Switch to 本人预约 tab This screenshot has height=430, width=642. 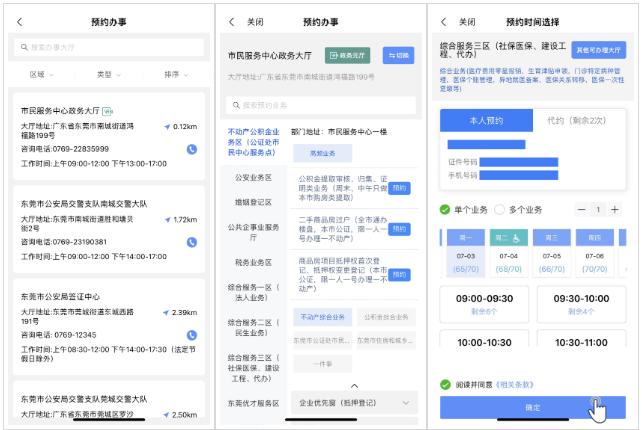[486, 120]
